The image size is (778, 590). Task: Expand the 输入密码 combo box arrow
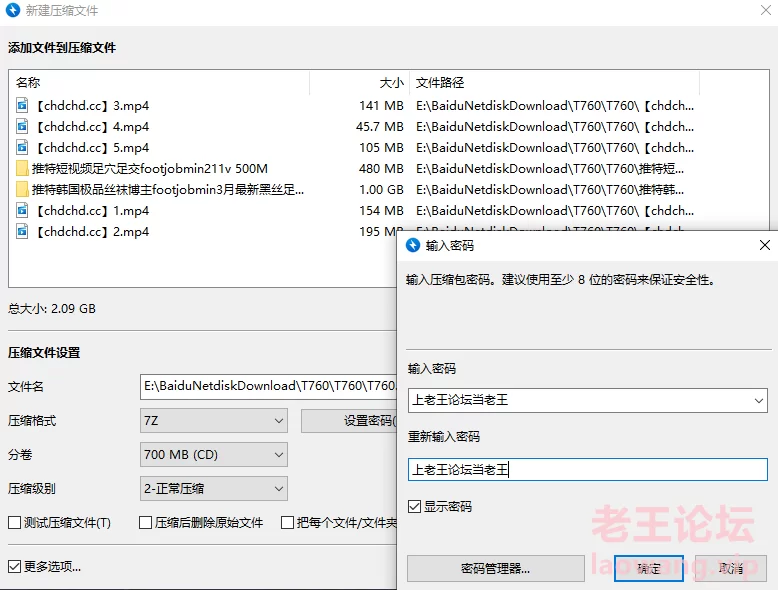759,400
